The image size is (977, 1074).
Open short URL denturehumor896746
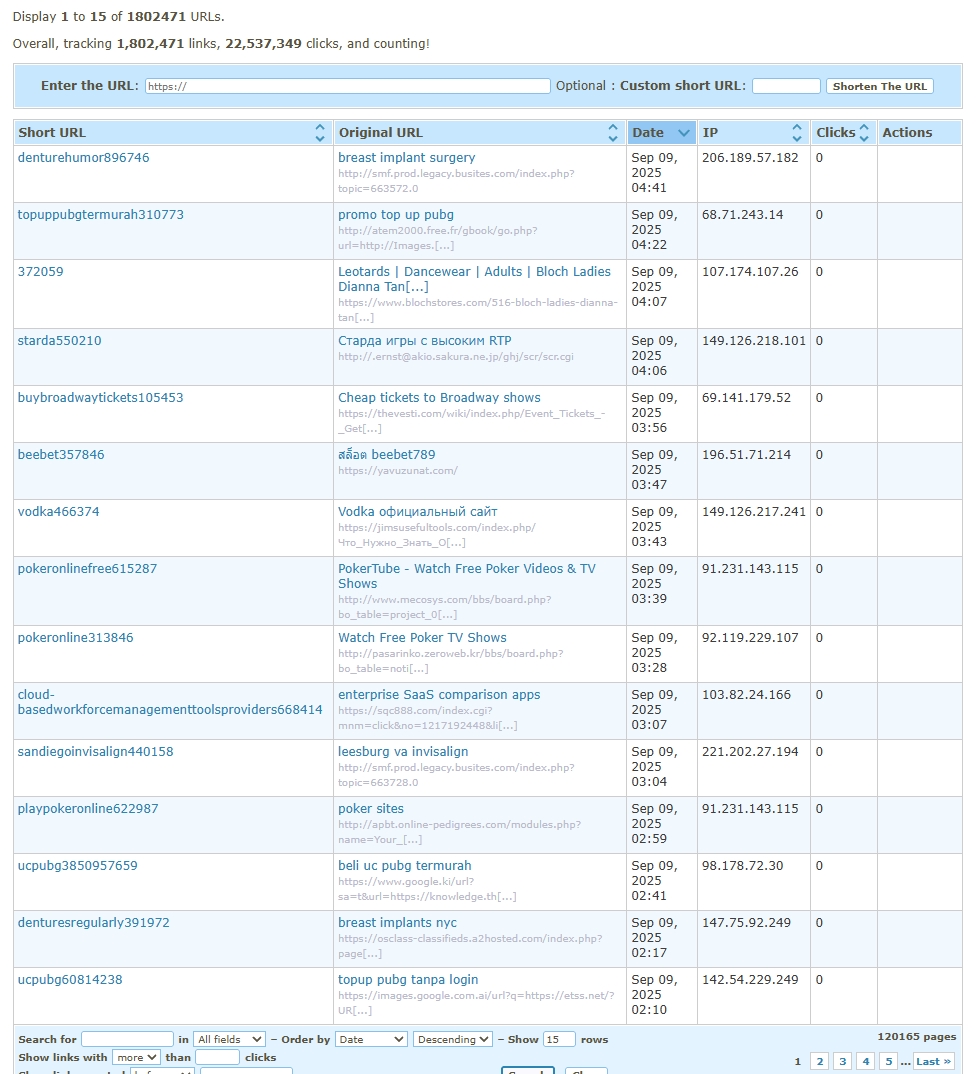point(84,158)
